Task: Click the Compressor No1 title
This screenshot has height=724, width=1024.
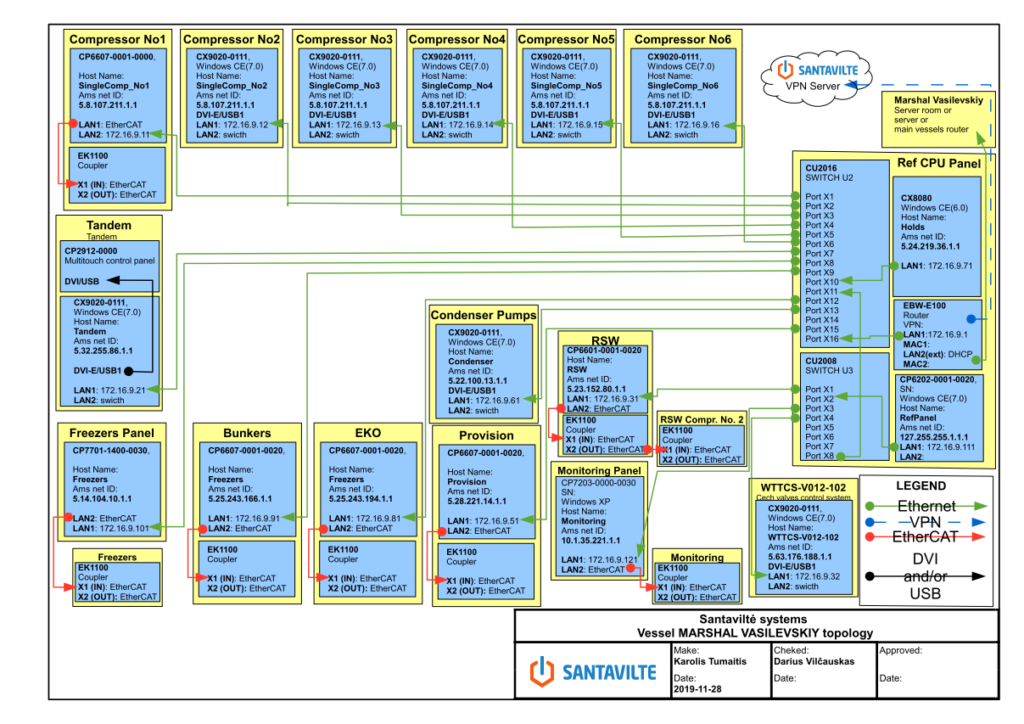Action: 118,39
